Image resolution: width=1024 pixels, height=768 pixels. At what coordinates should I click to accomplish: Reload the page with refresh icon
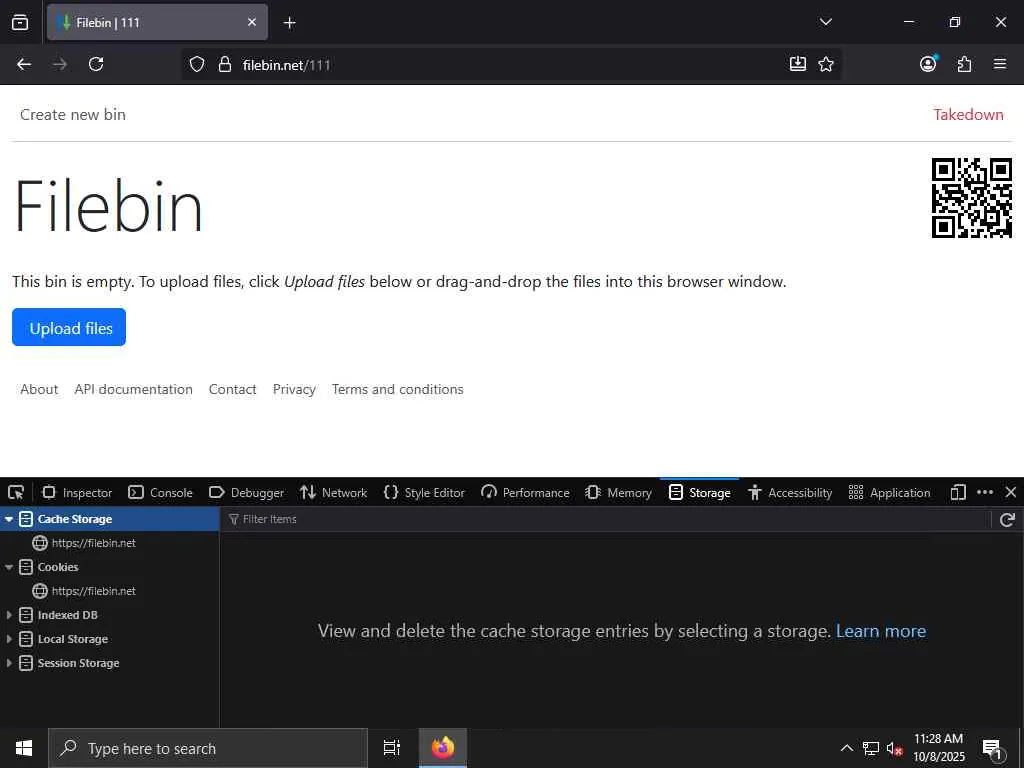tap(96, 64)
